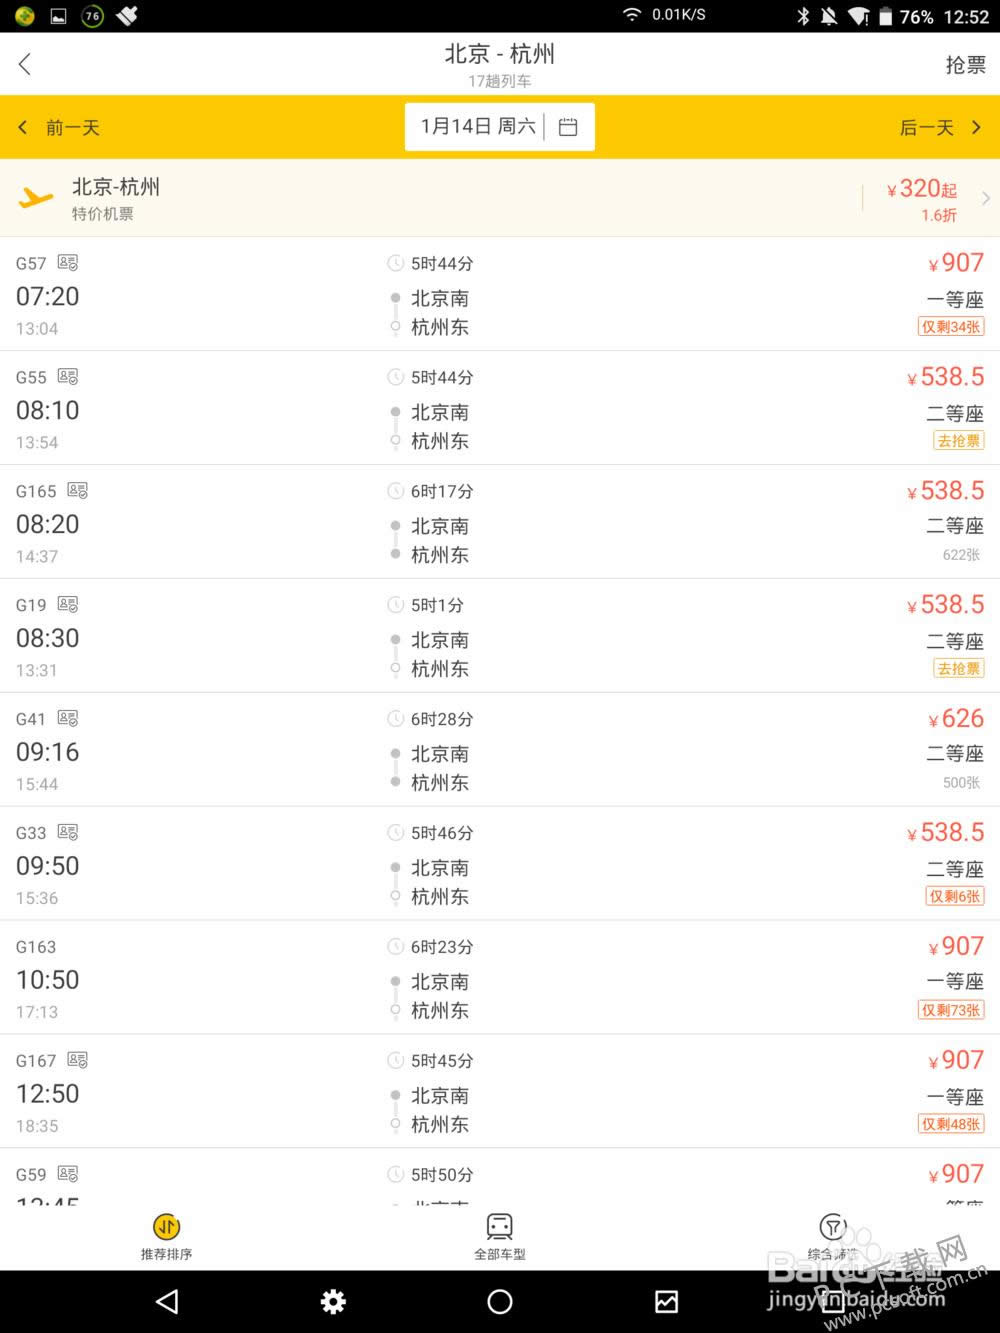Open the 1月14日 周六 date selector
1000x1333 pixels.
pyautogui.click(x=478, y=127)
